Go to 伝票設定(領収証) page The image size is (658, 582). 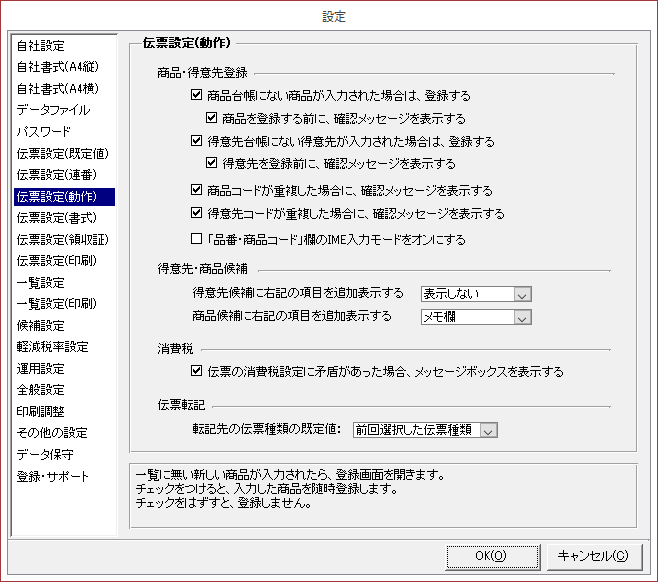click(64, 240)
